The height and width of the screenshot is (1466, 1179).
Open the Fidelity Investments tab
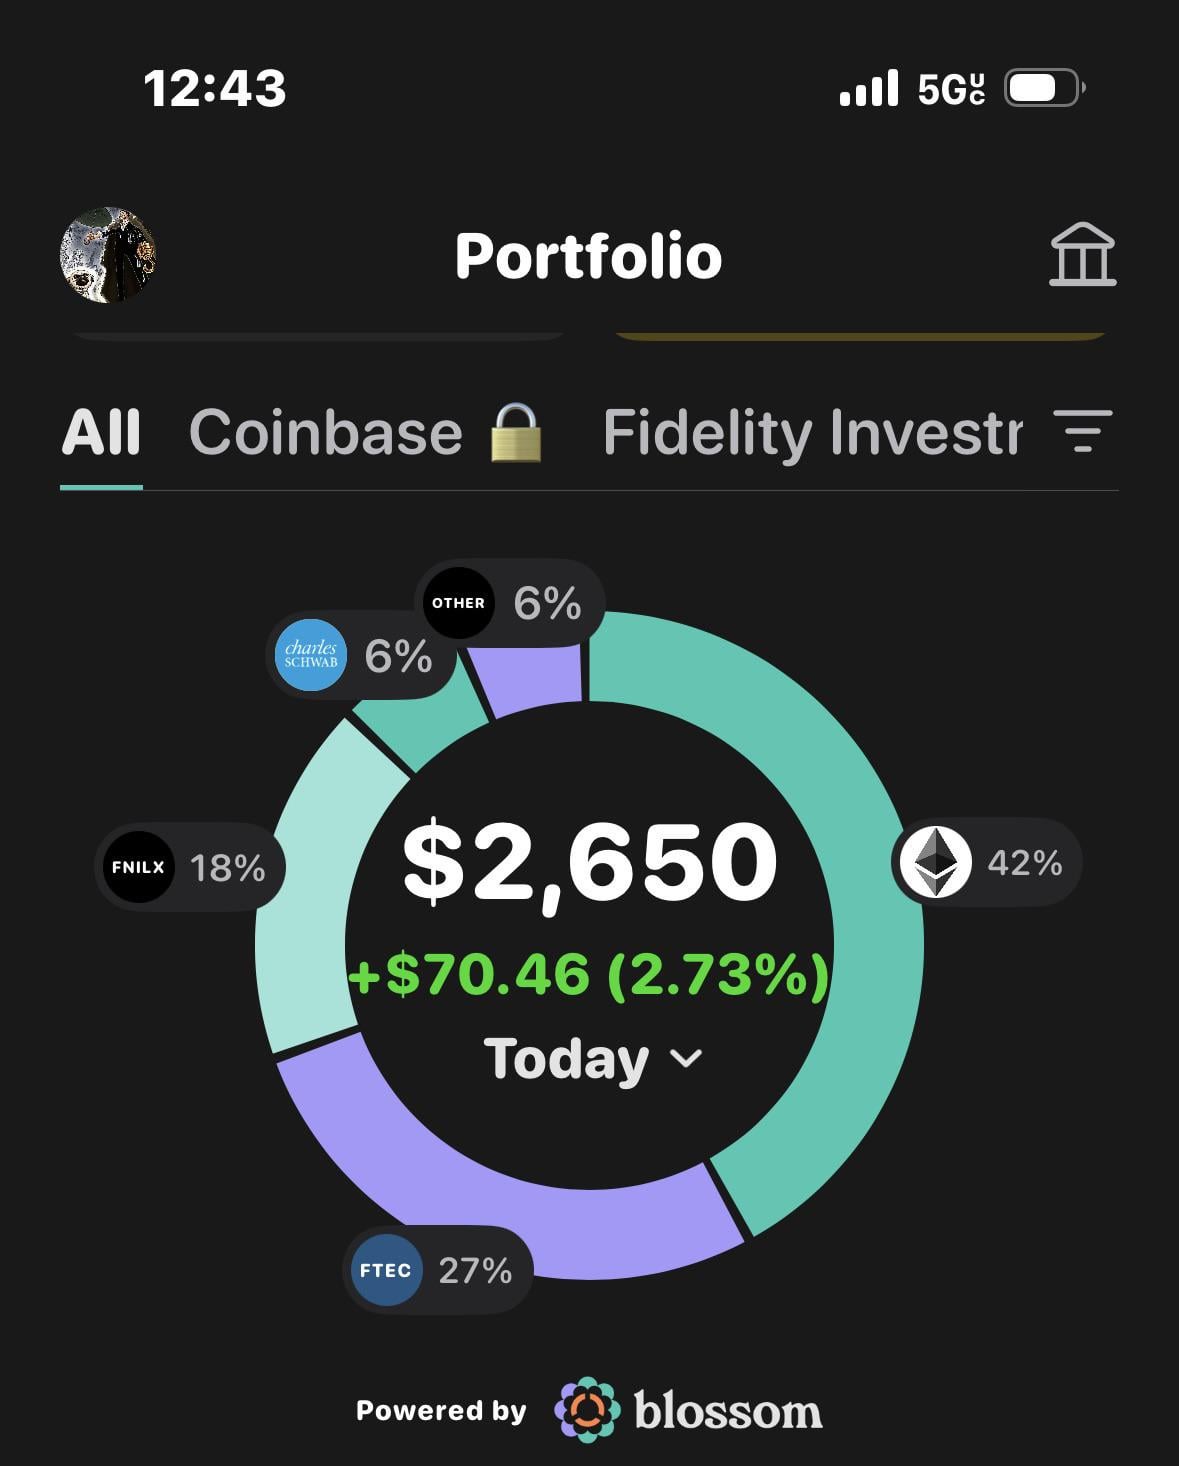[813, 435]
